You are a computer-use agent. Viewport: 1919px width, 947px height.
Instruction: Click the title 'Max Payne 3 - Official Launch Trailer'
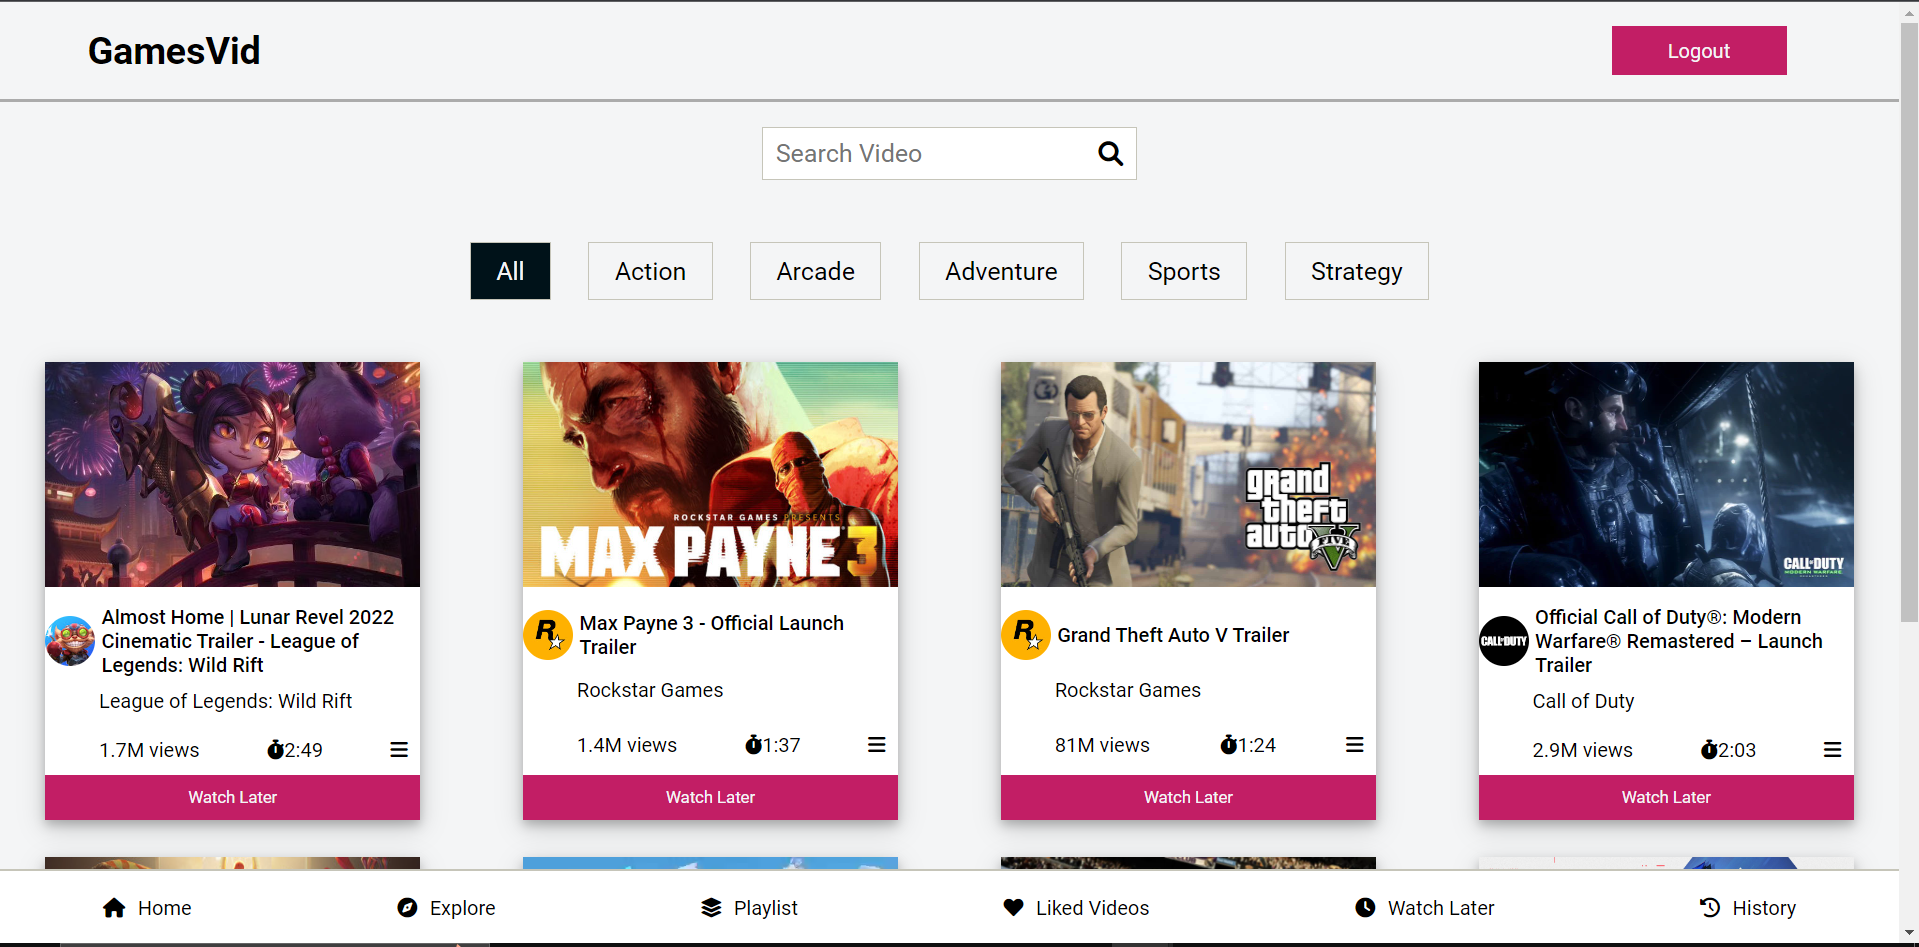pyautogui.click(x=712, y=635)
